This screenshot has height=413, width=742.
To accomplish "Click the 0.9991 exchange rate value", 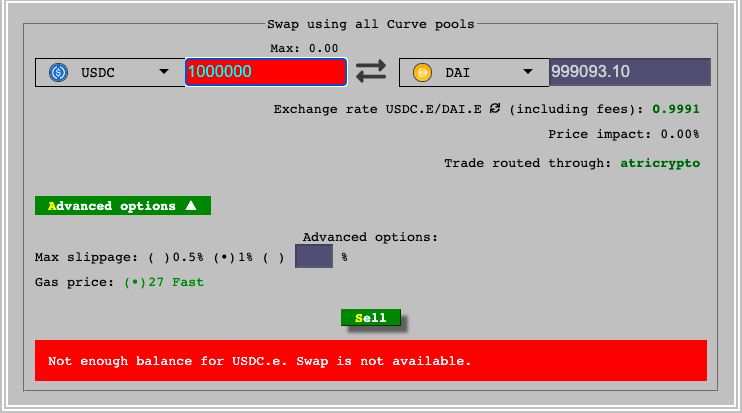I will 676,109.
